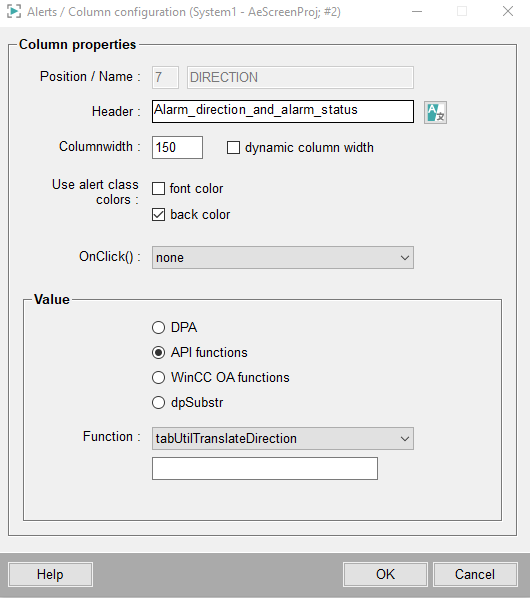
Task: Click the application icon in title bar
Action: pyautogui.click(x=14, y=12)
